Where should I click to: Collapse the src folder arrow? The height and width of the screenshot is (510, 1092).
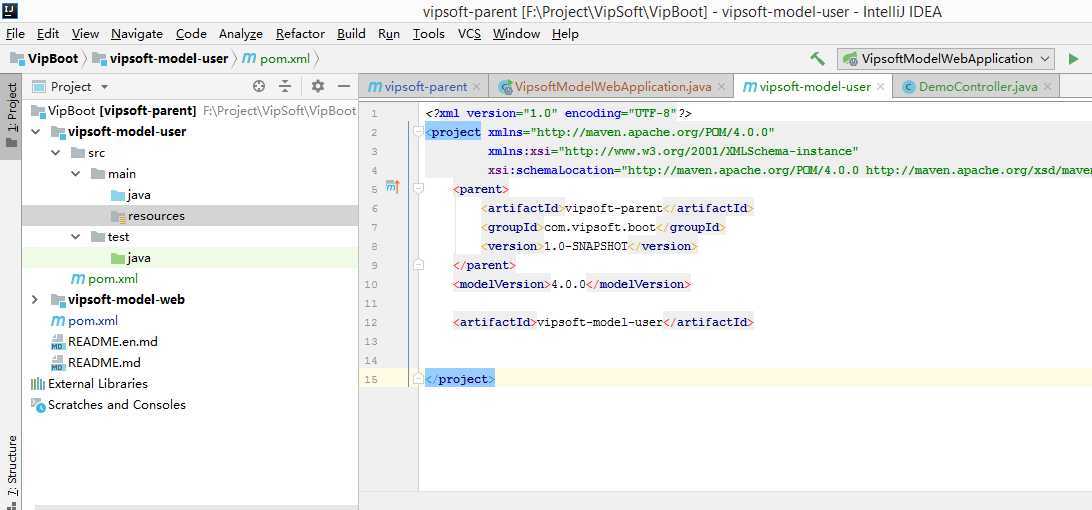55,153
